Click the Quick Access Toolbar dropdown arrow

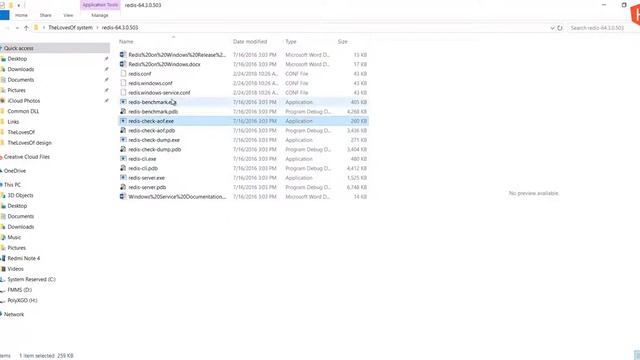[x=19, y=5]
